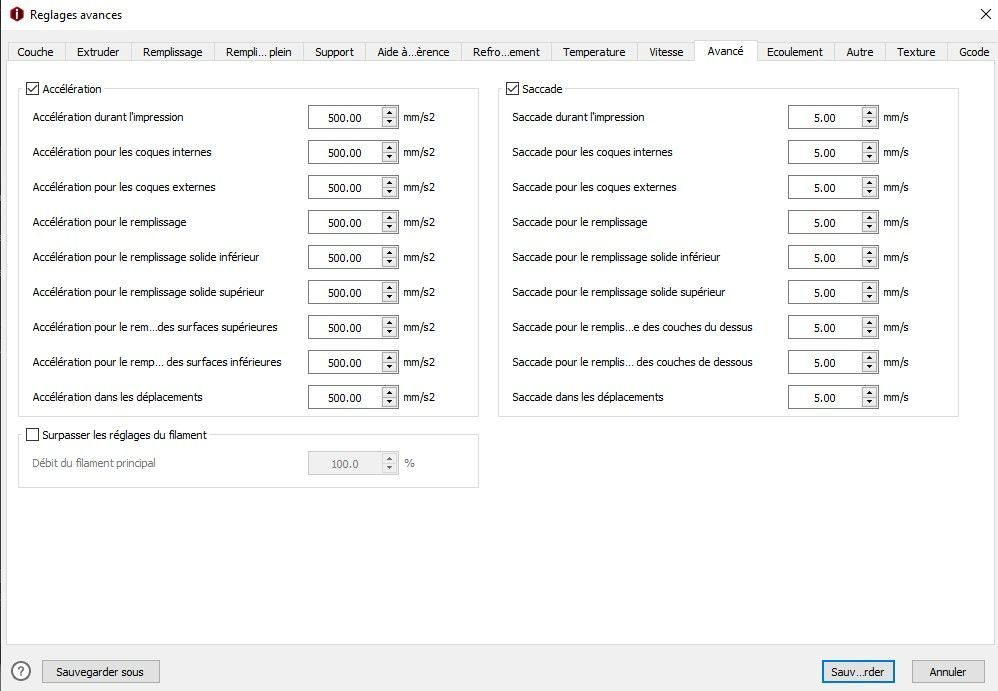Open the Rempli... plein tab
Viewport: 998px width, 691px height.
(258, 52)
